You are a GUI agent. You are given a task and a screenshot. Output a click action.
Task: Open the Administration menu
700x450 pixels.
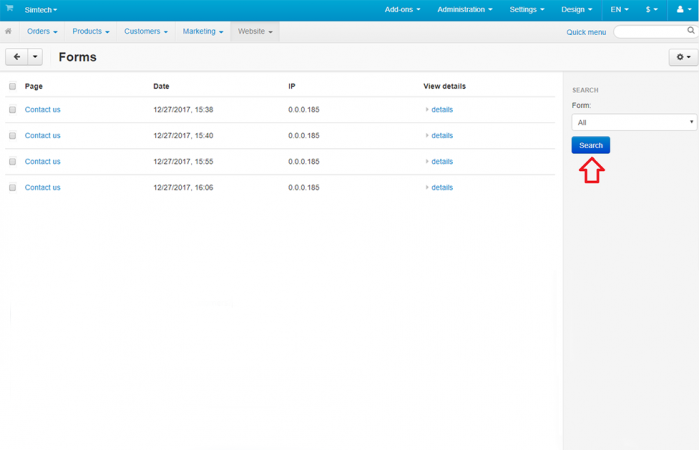click(x=465, y=9)
